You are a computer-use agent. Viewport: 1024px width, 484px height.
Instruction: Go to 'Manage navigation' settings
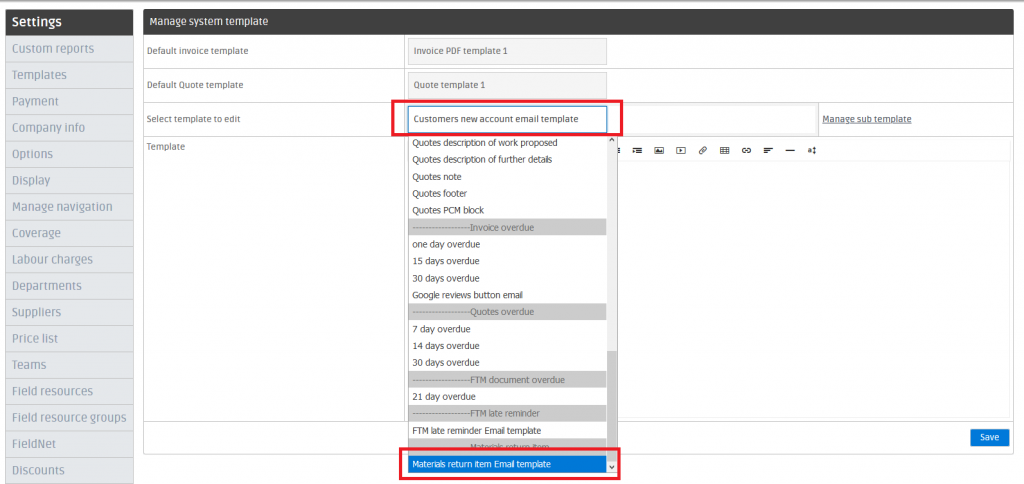pos(69,207)
